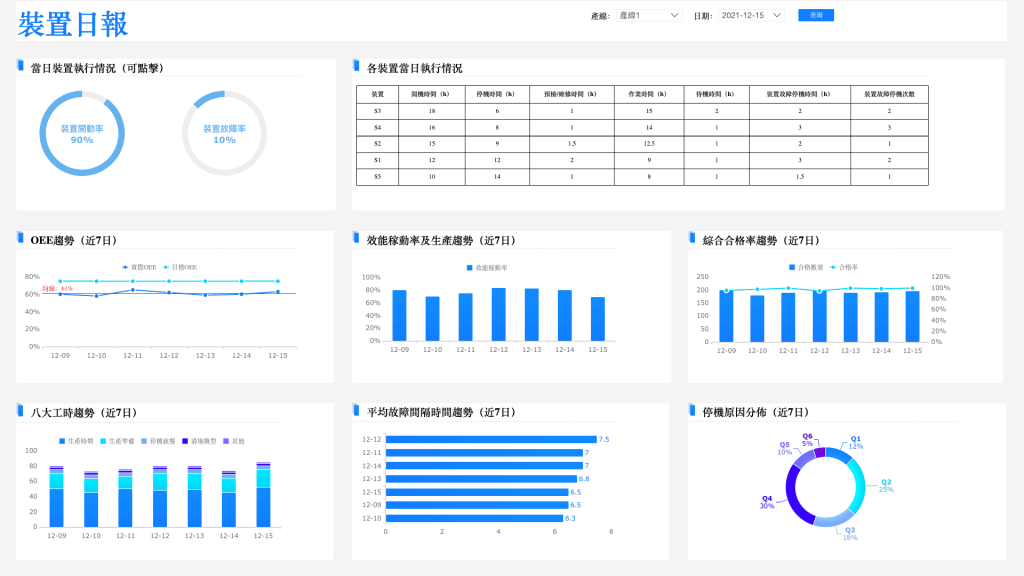
Task: Click the S3 device cell in the table
Action: click(377, 111)
